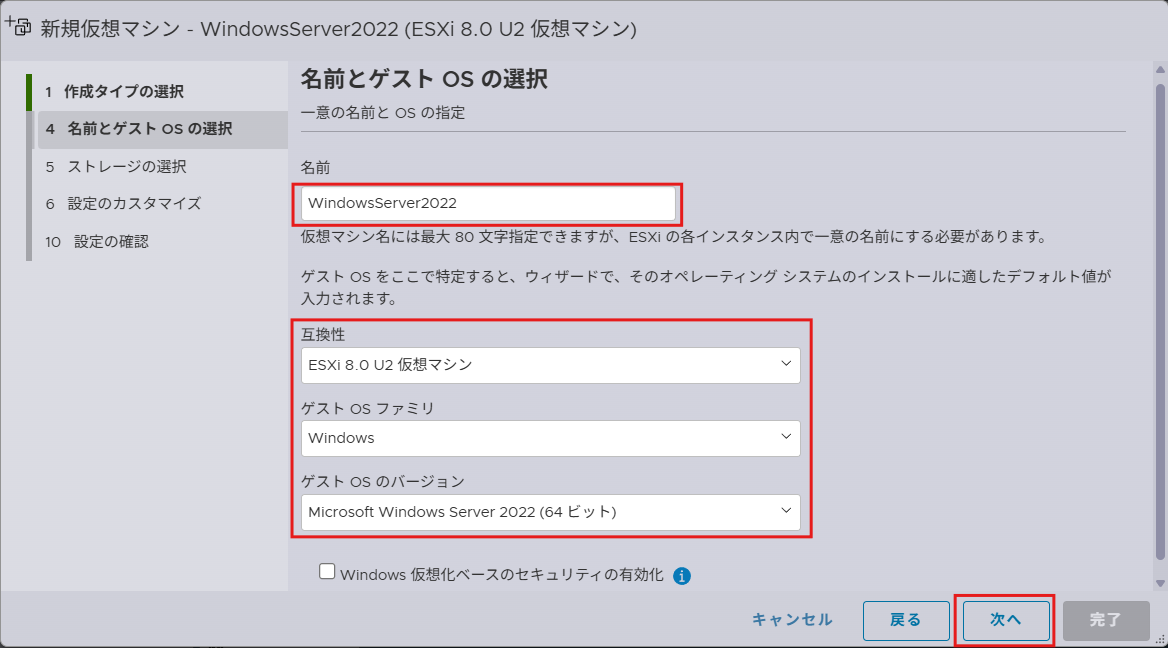This screenshot has width=1168, height=648.
Task: Click the scrollbar up arrow
Action: coord(1160,70)
